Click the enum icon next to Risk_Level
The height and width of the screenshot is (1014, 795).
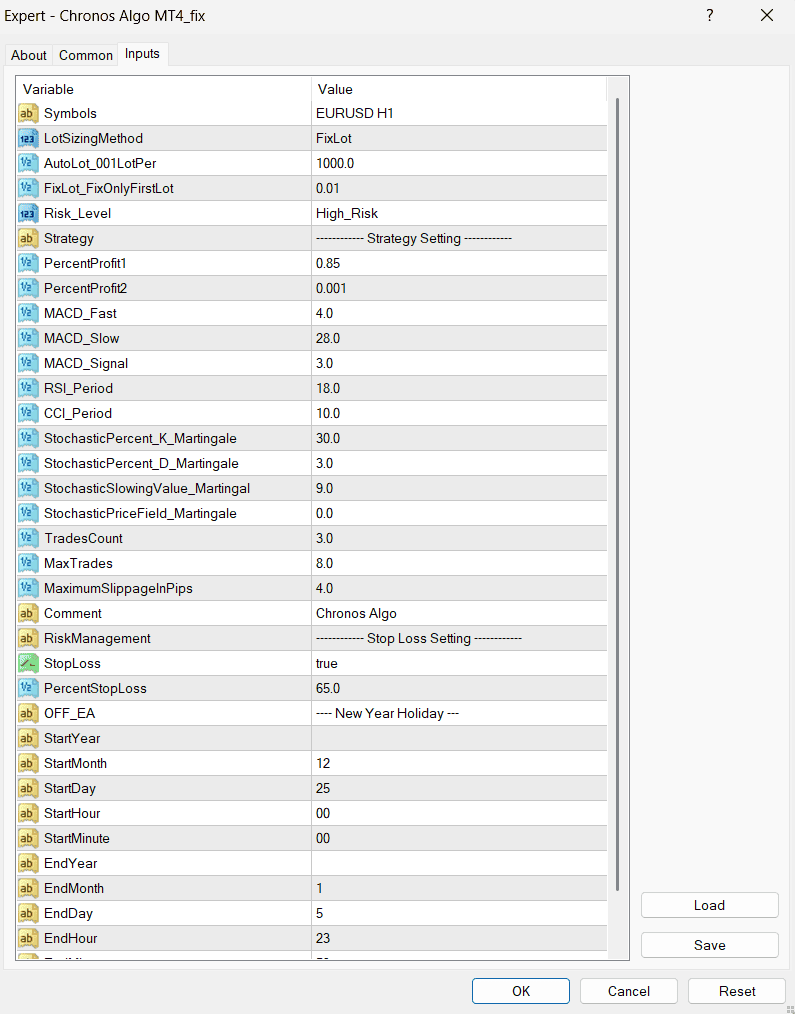28,213
